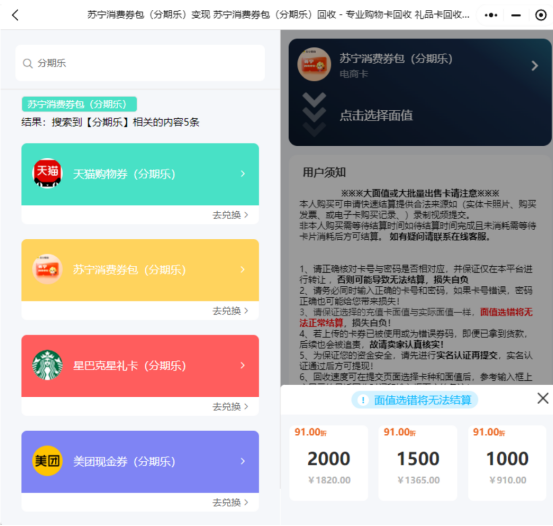553x526 pixels.
Task: Close the face value selection sheet
Action: [543, 398]
